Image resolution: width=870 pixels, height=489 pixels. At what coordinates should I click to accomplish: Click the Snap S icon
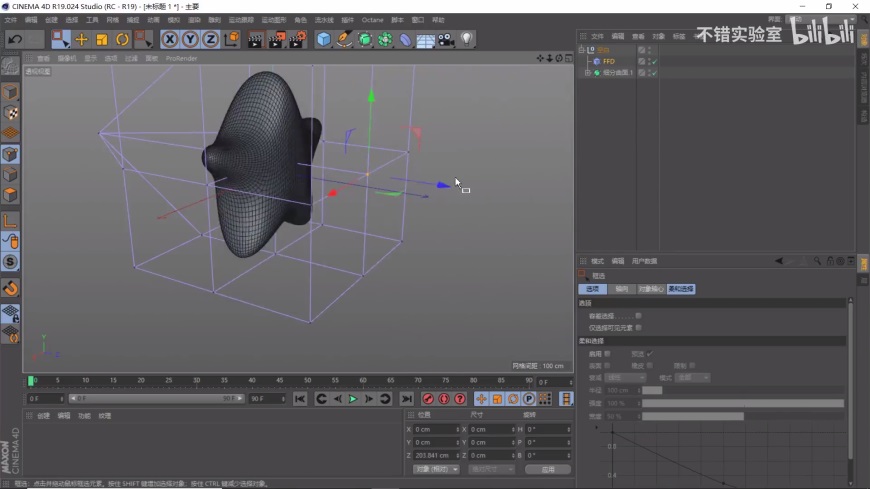10,261
